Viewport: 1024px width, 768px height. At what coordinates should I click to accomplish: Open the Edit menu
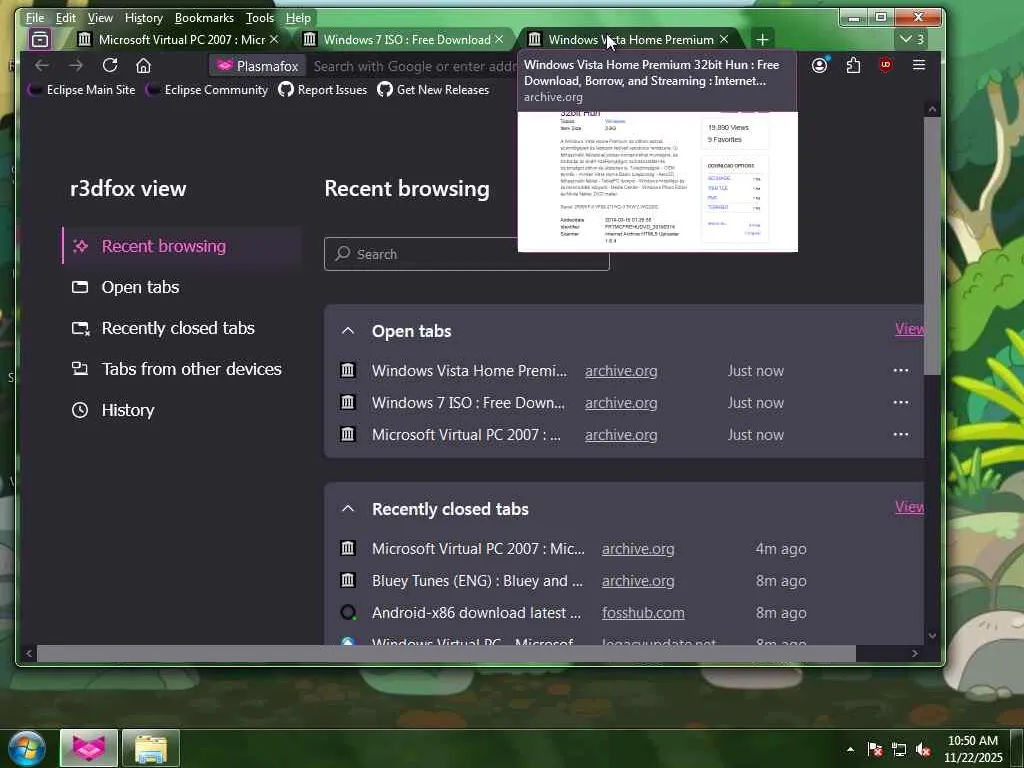click(65, 18)
